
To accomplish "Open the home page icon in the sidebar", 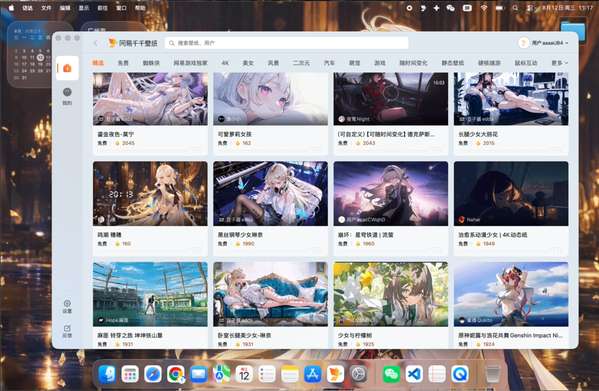I will pos(67,68).
